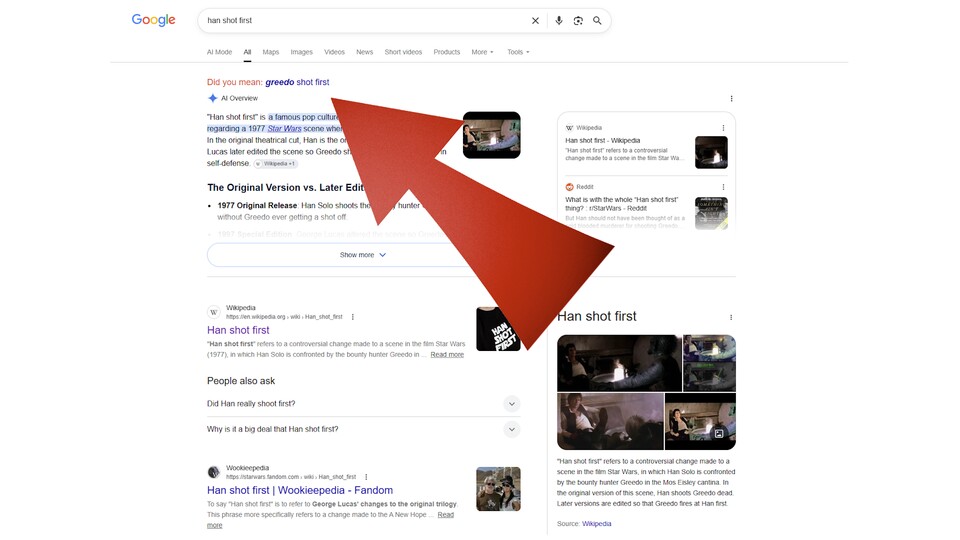This screenshot has height=540, width=960.
Task: Open the Images tab
Action: (301, 52)
